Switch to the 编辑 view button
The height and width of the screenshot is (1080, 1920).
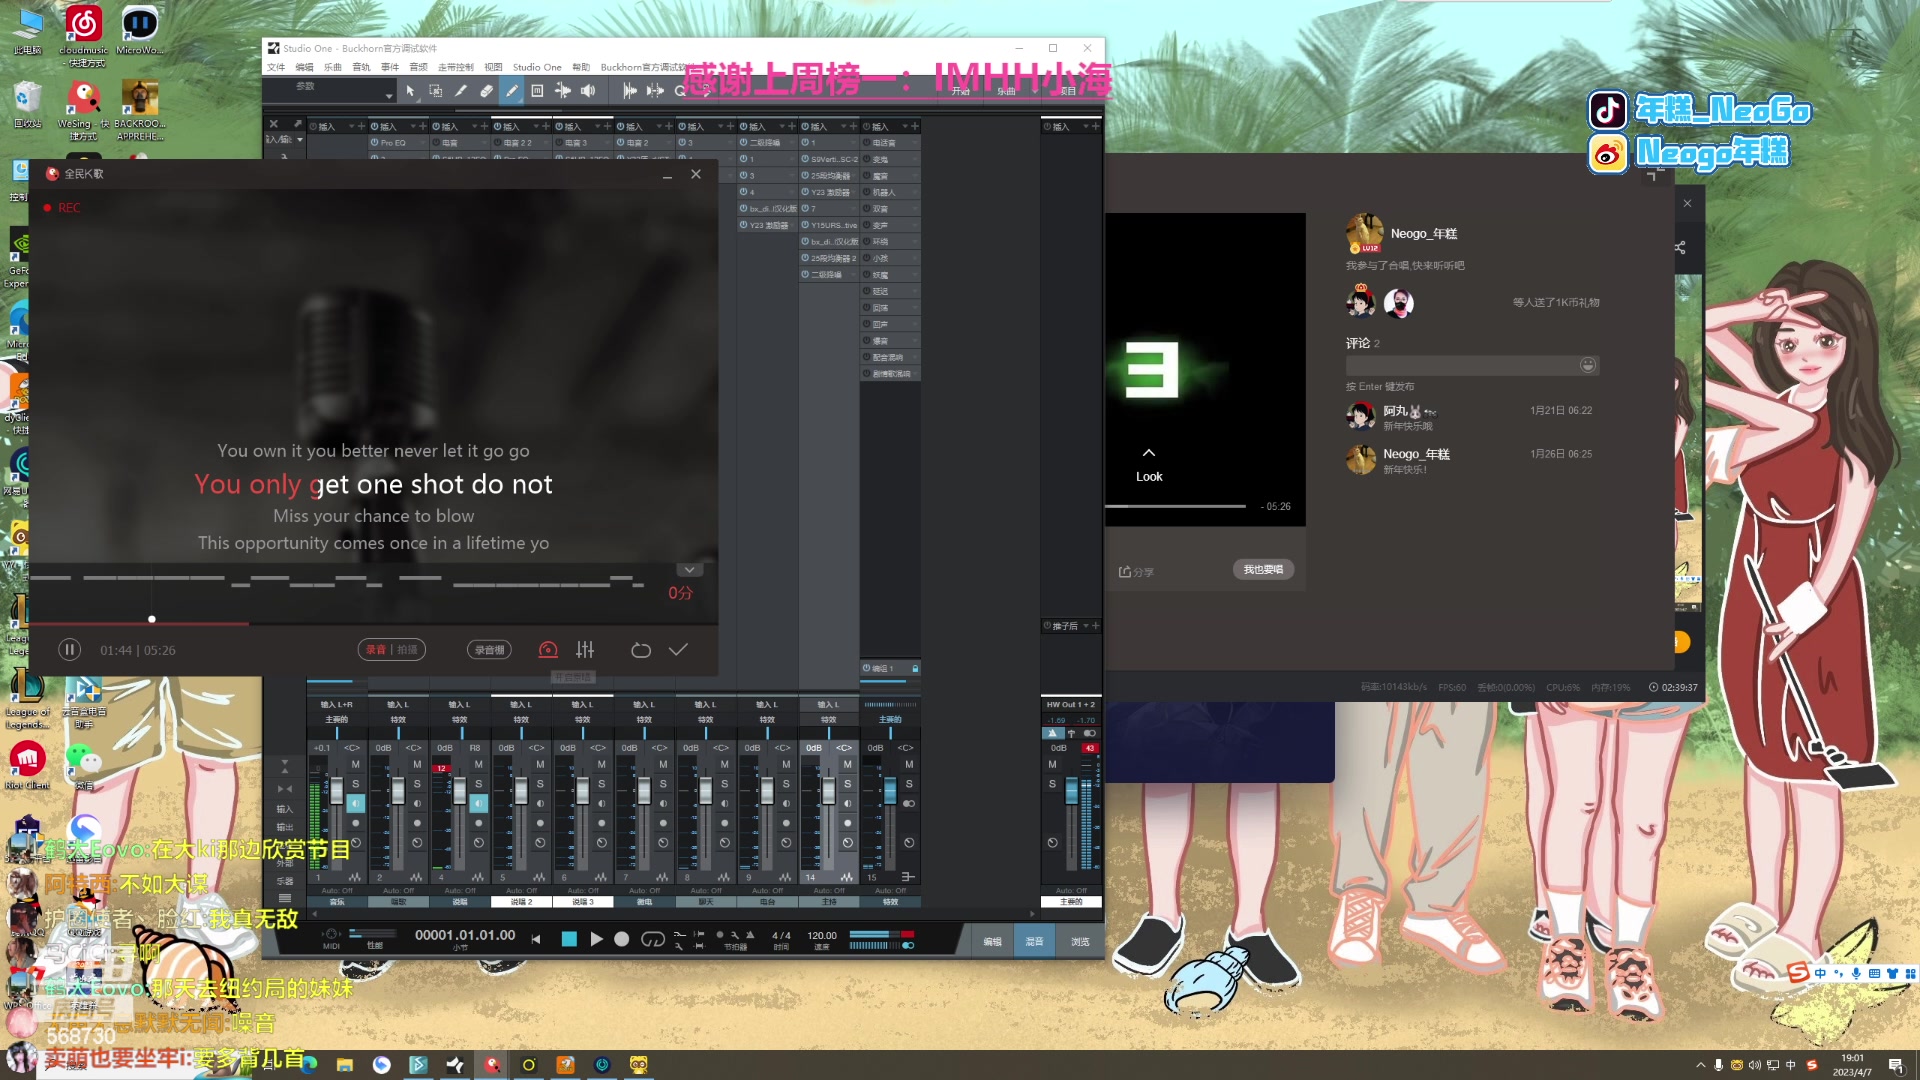(x=992, y=941)
